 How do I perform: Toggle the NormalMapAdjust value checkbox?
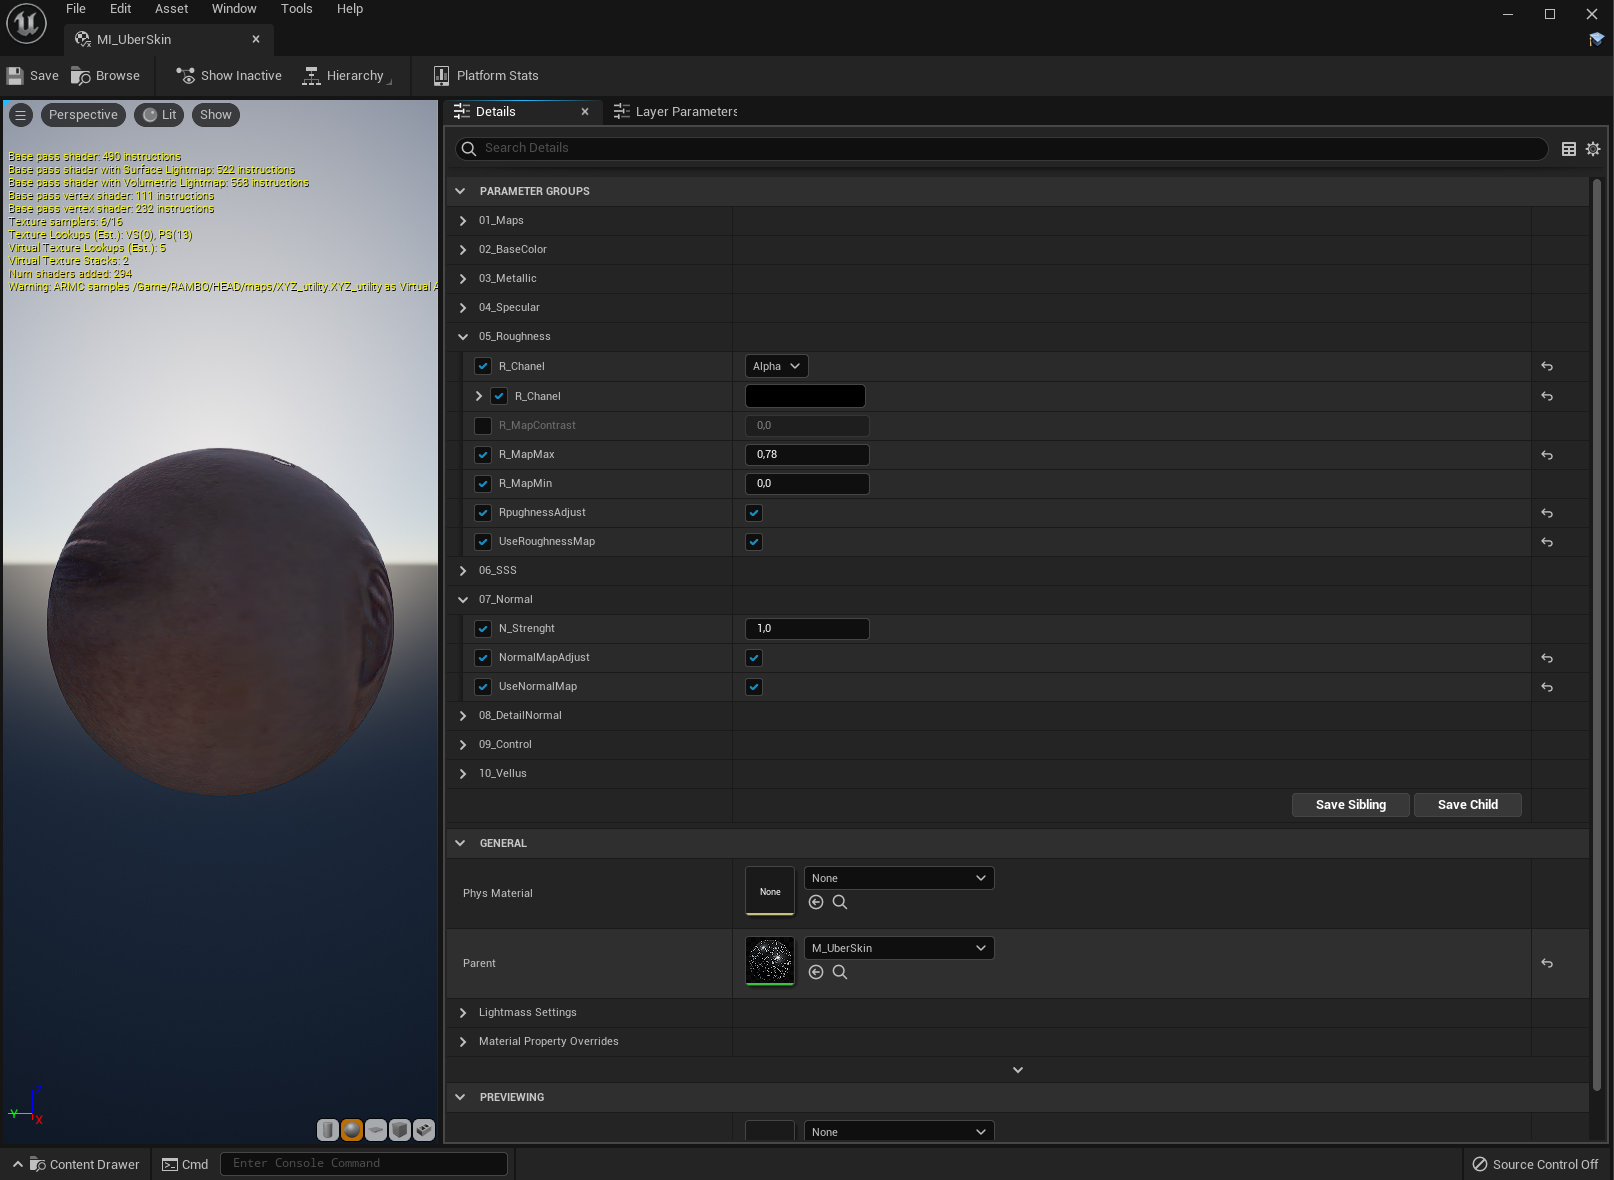(754, 658)
